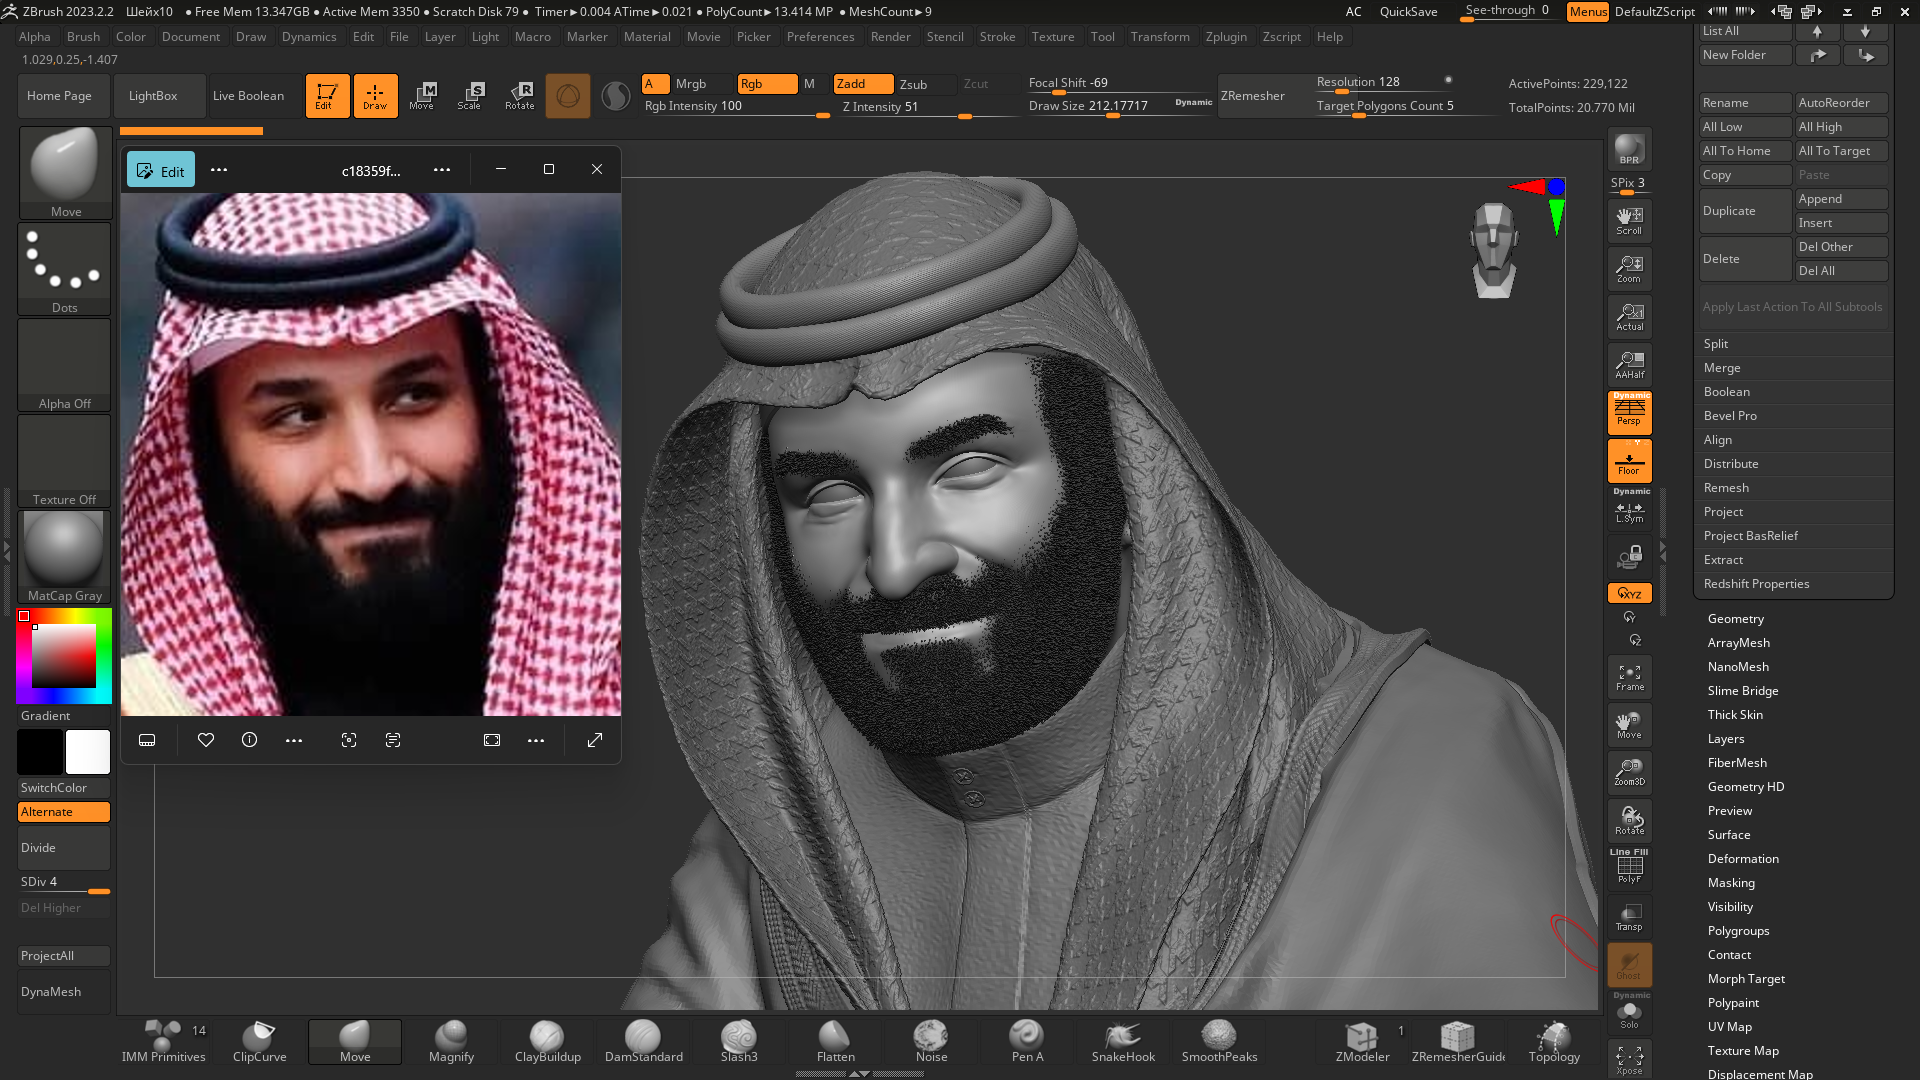1920x1080 pixels.
Task: Open the Zplugin menu
Action: pyautogui.click(x=1226, y=37)
